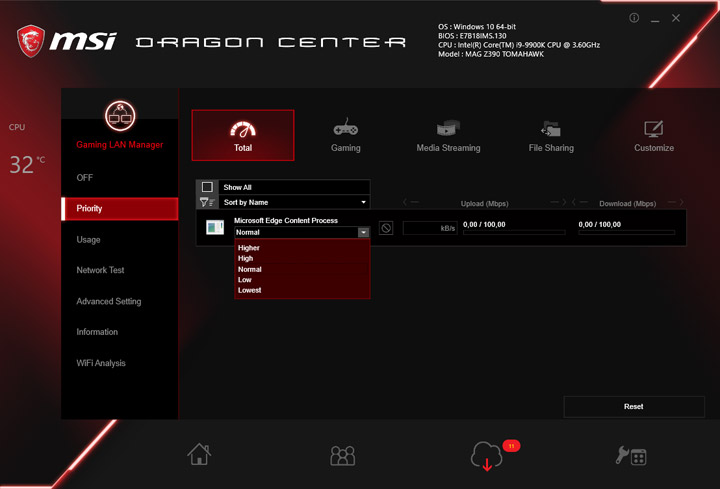Viewport: 720px width, 489px height.
Task: Click the CPU temperature 32 °C reading
Action: (27, 164)
